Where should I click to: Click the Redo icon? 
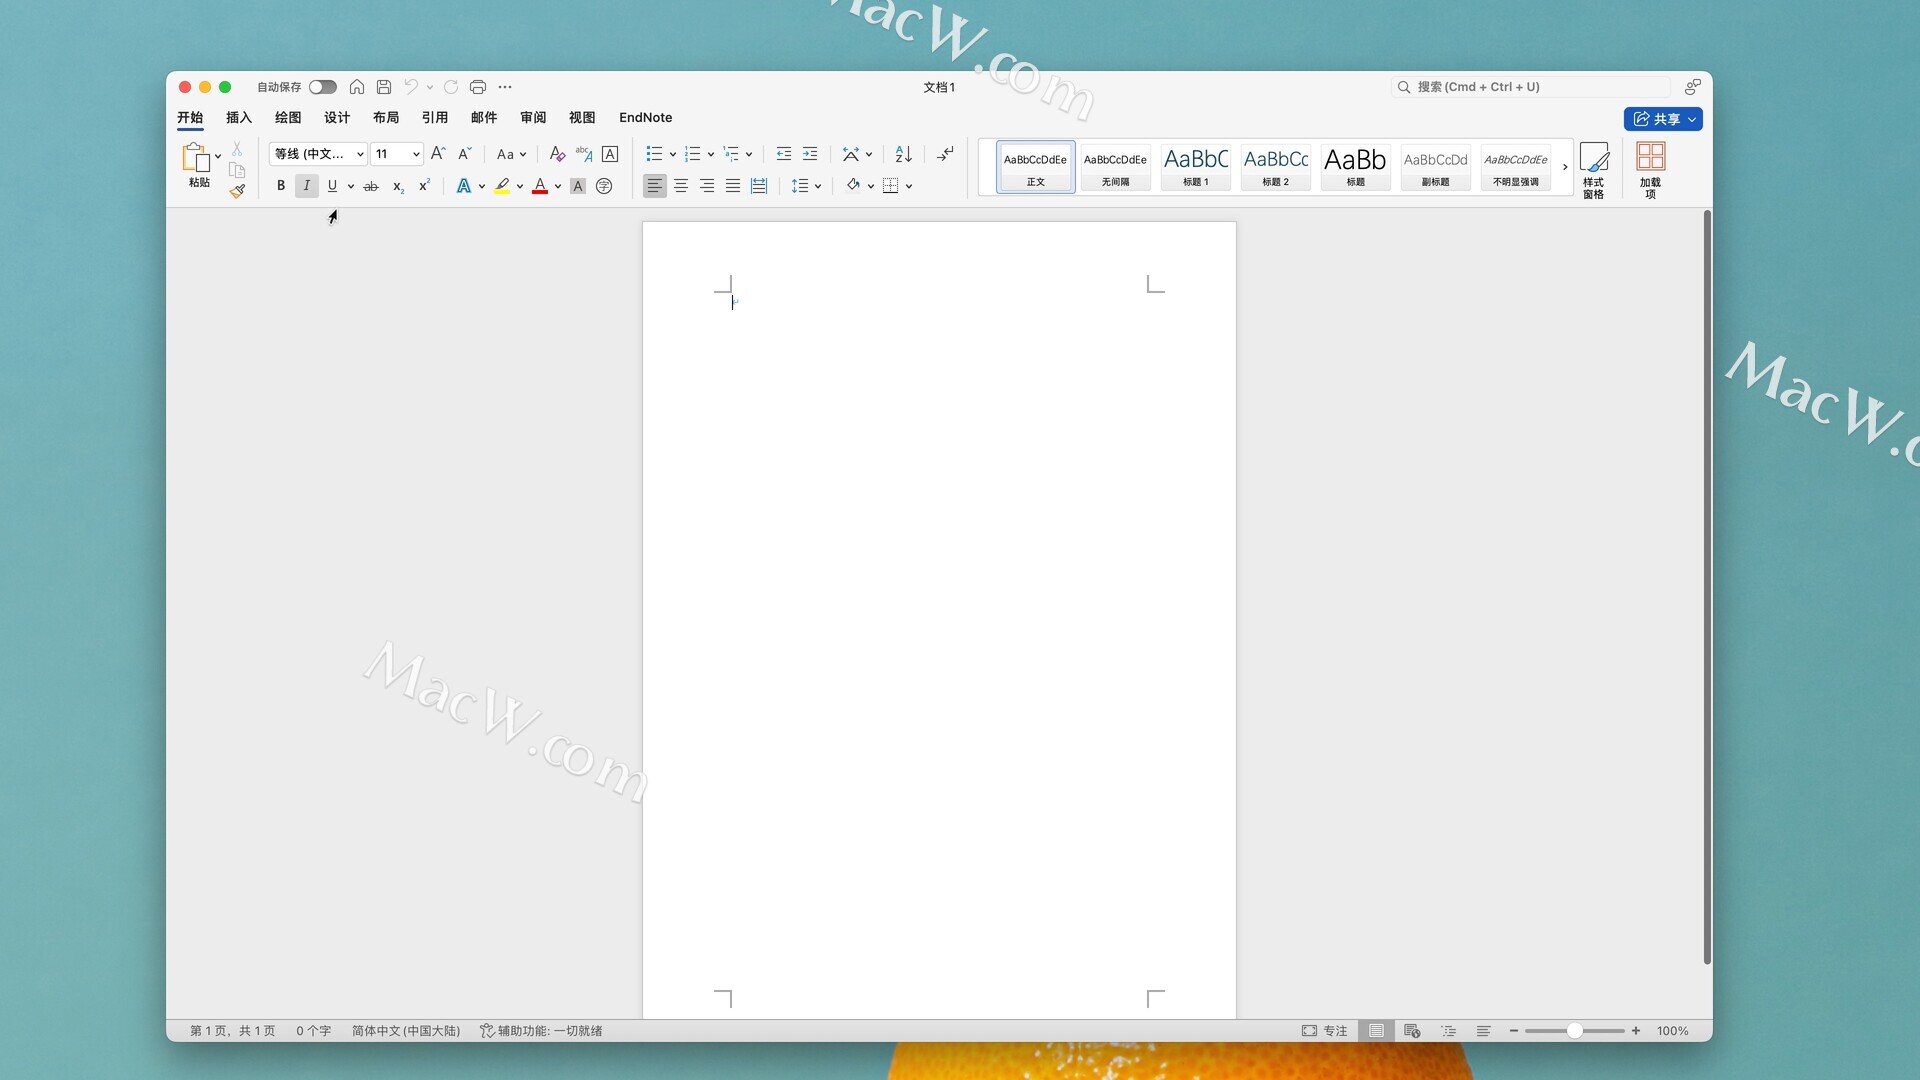(451, 87)
